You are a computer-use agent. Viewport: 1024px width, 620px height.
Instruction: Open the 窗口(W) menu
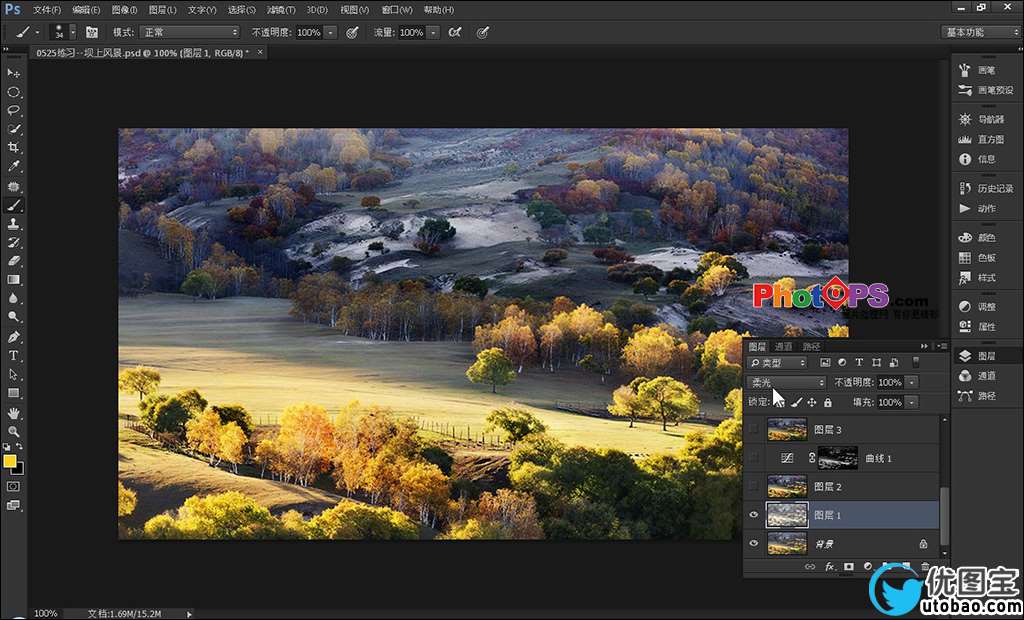pyautogui.click(x=396, y=10)
